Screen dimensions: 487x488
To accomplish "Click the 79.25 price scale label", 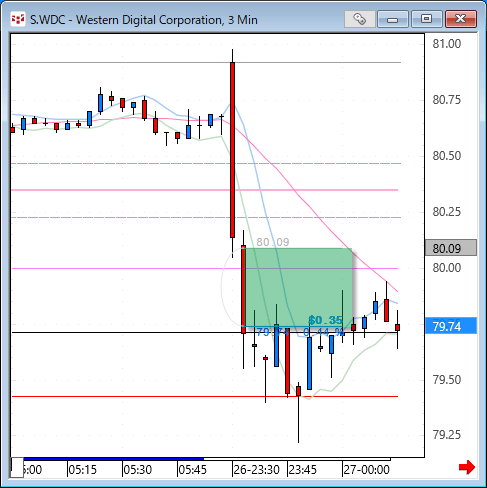I will tap(447, 435).
